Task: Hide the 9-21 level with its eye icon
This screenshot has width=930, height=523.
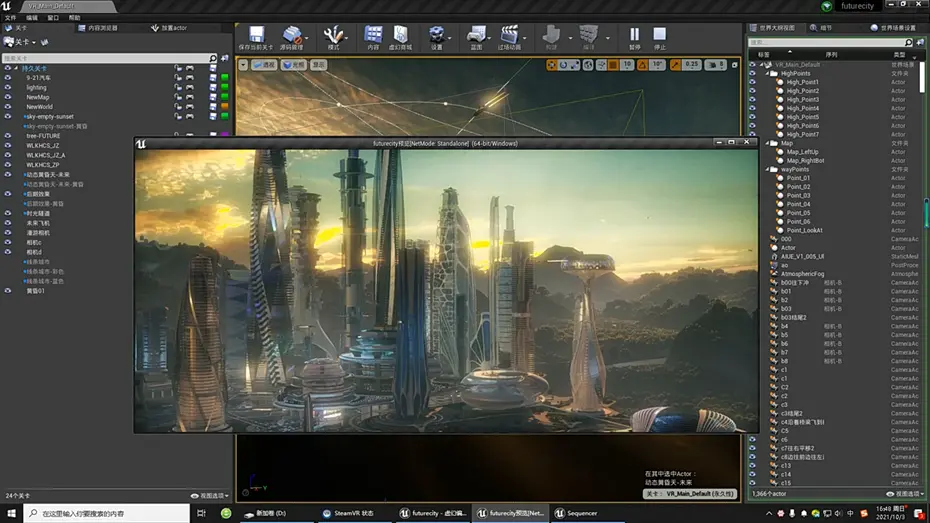Action: [x=8, y=78]
